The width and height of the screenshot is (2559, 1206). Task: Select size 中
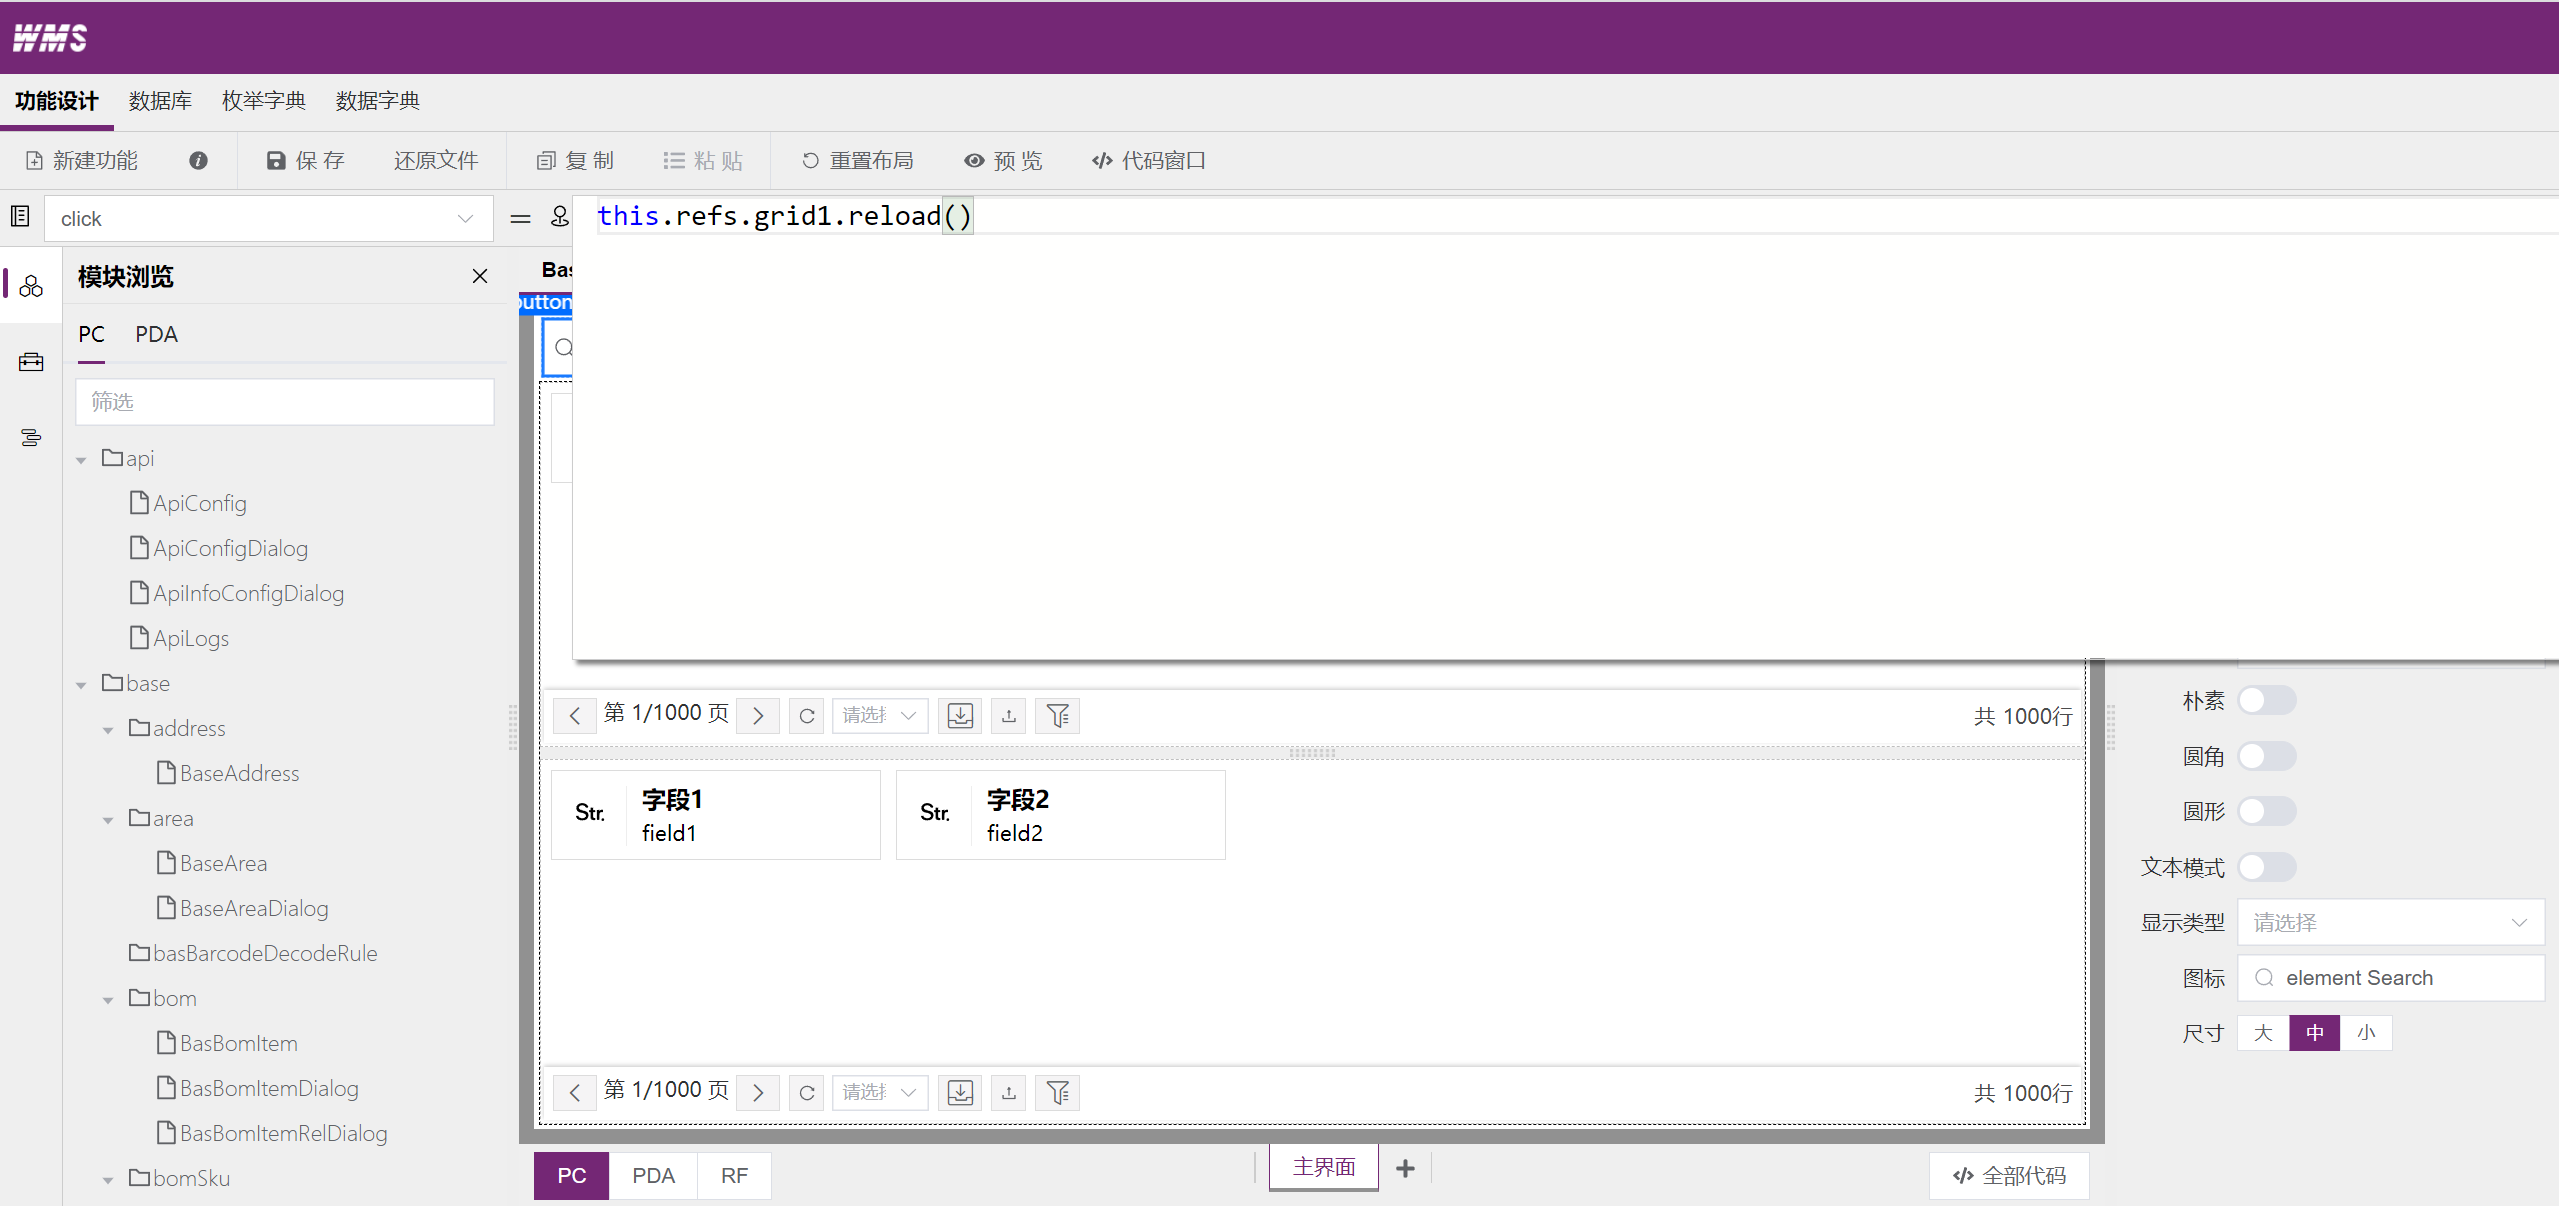pos(2314,1033)
